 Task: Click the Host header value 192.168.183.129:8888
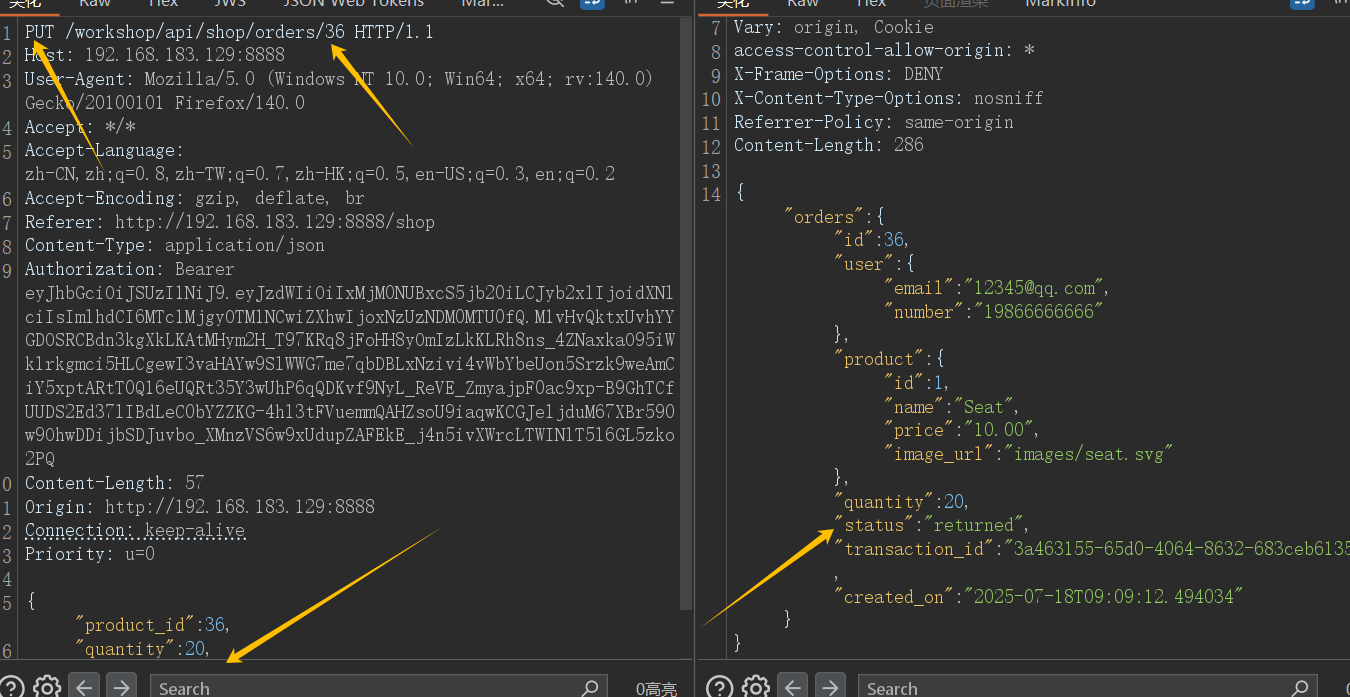coord(185,55)
